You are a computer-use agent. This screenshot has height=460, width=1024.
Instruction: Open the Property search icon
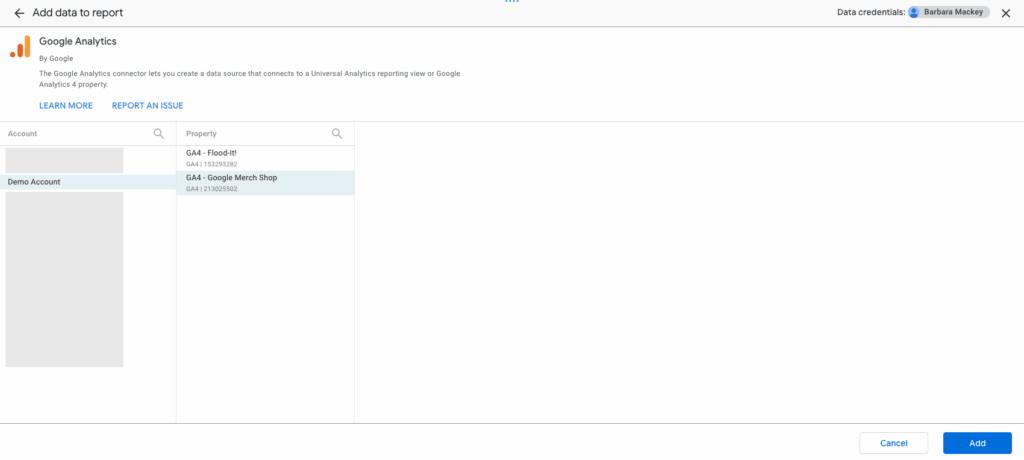pos(337,133)
